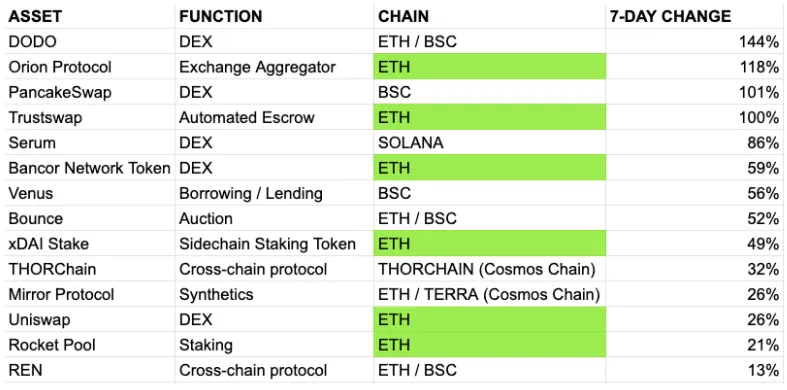Select the 7-DAY CHANGE header cell
787x390 pixels.
695,17
